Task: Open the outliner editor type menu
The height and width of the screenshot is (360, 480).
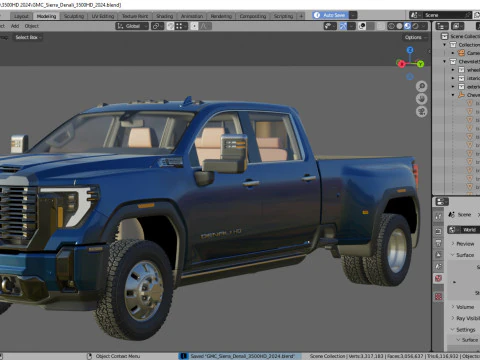Action: coord(442,26)
